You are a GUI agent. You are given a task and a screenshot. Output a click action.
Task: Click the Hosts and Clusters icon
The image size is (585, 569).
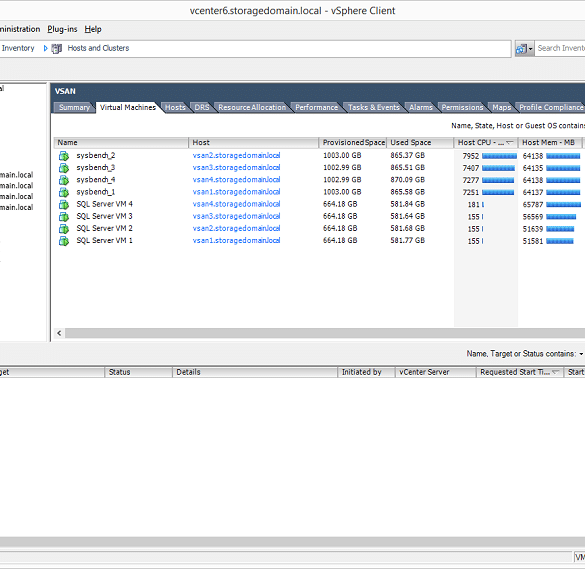click(57, 49)
